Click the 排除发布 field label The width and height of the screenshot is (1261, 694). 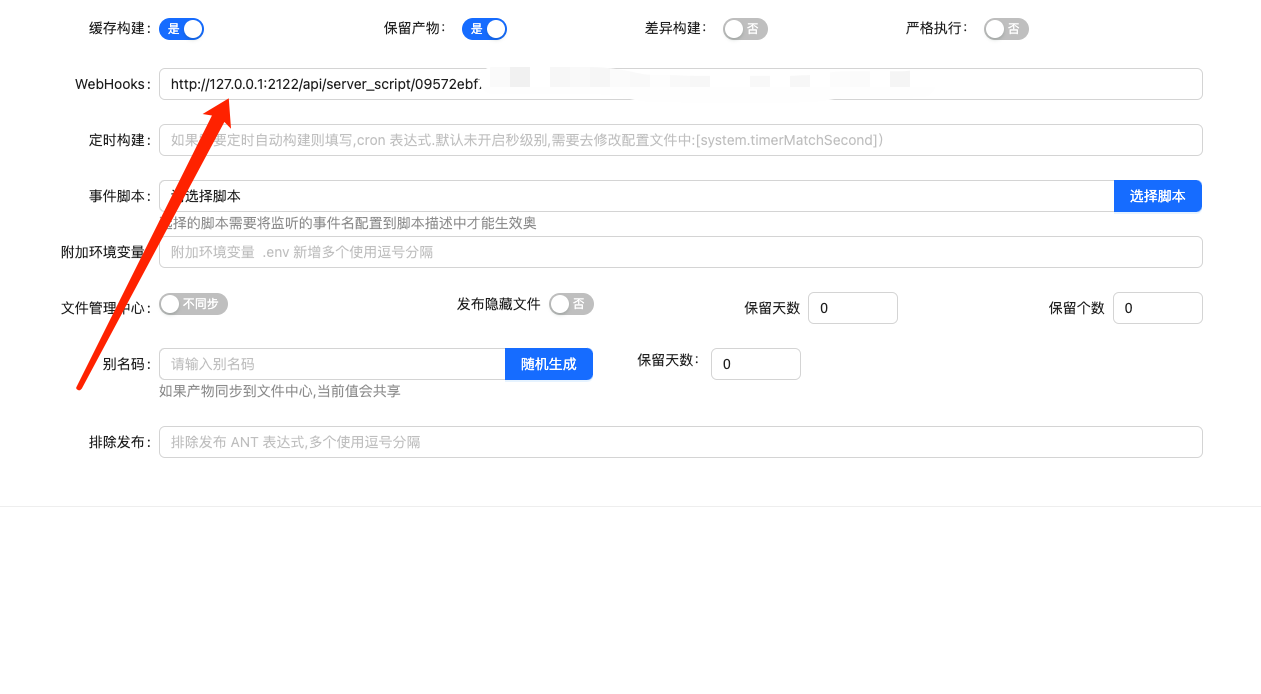pyautogui.click(x=119, y=442)
